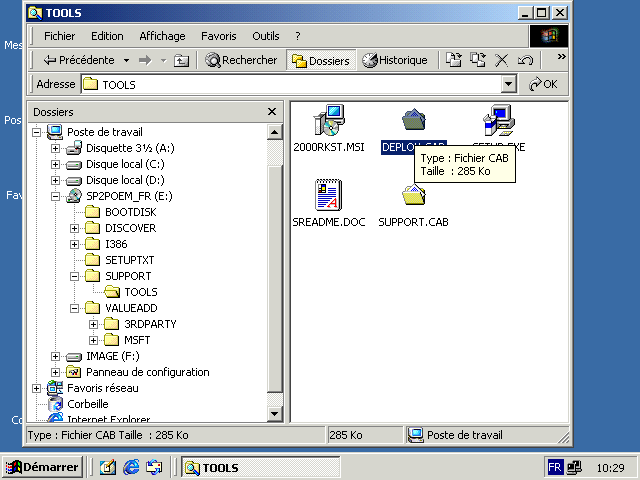Close the Dossiers pane with X
Image resolution: width=640 pixels, height=480 pixels.
(271, 112)
